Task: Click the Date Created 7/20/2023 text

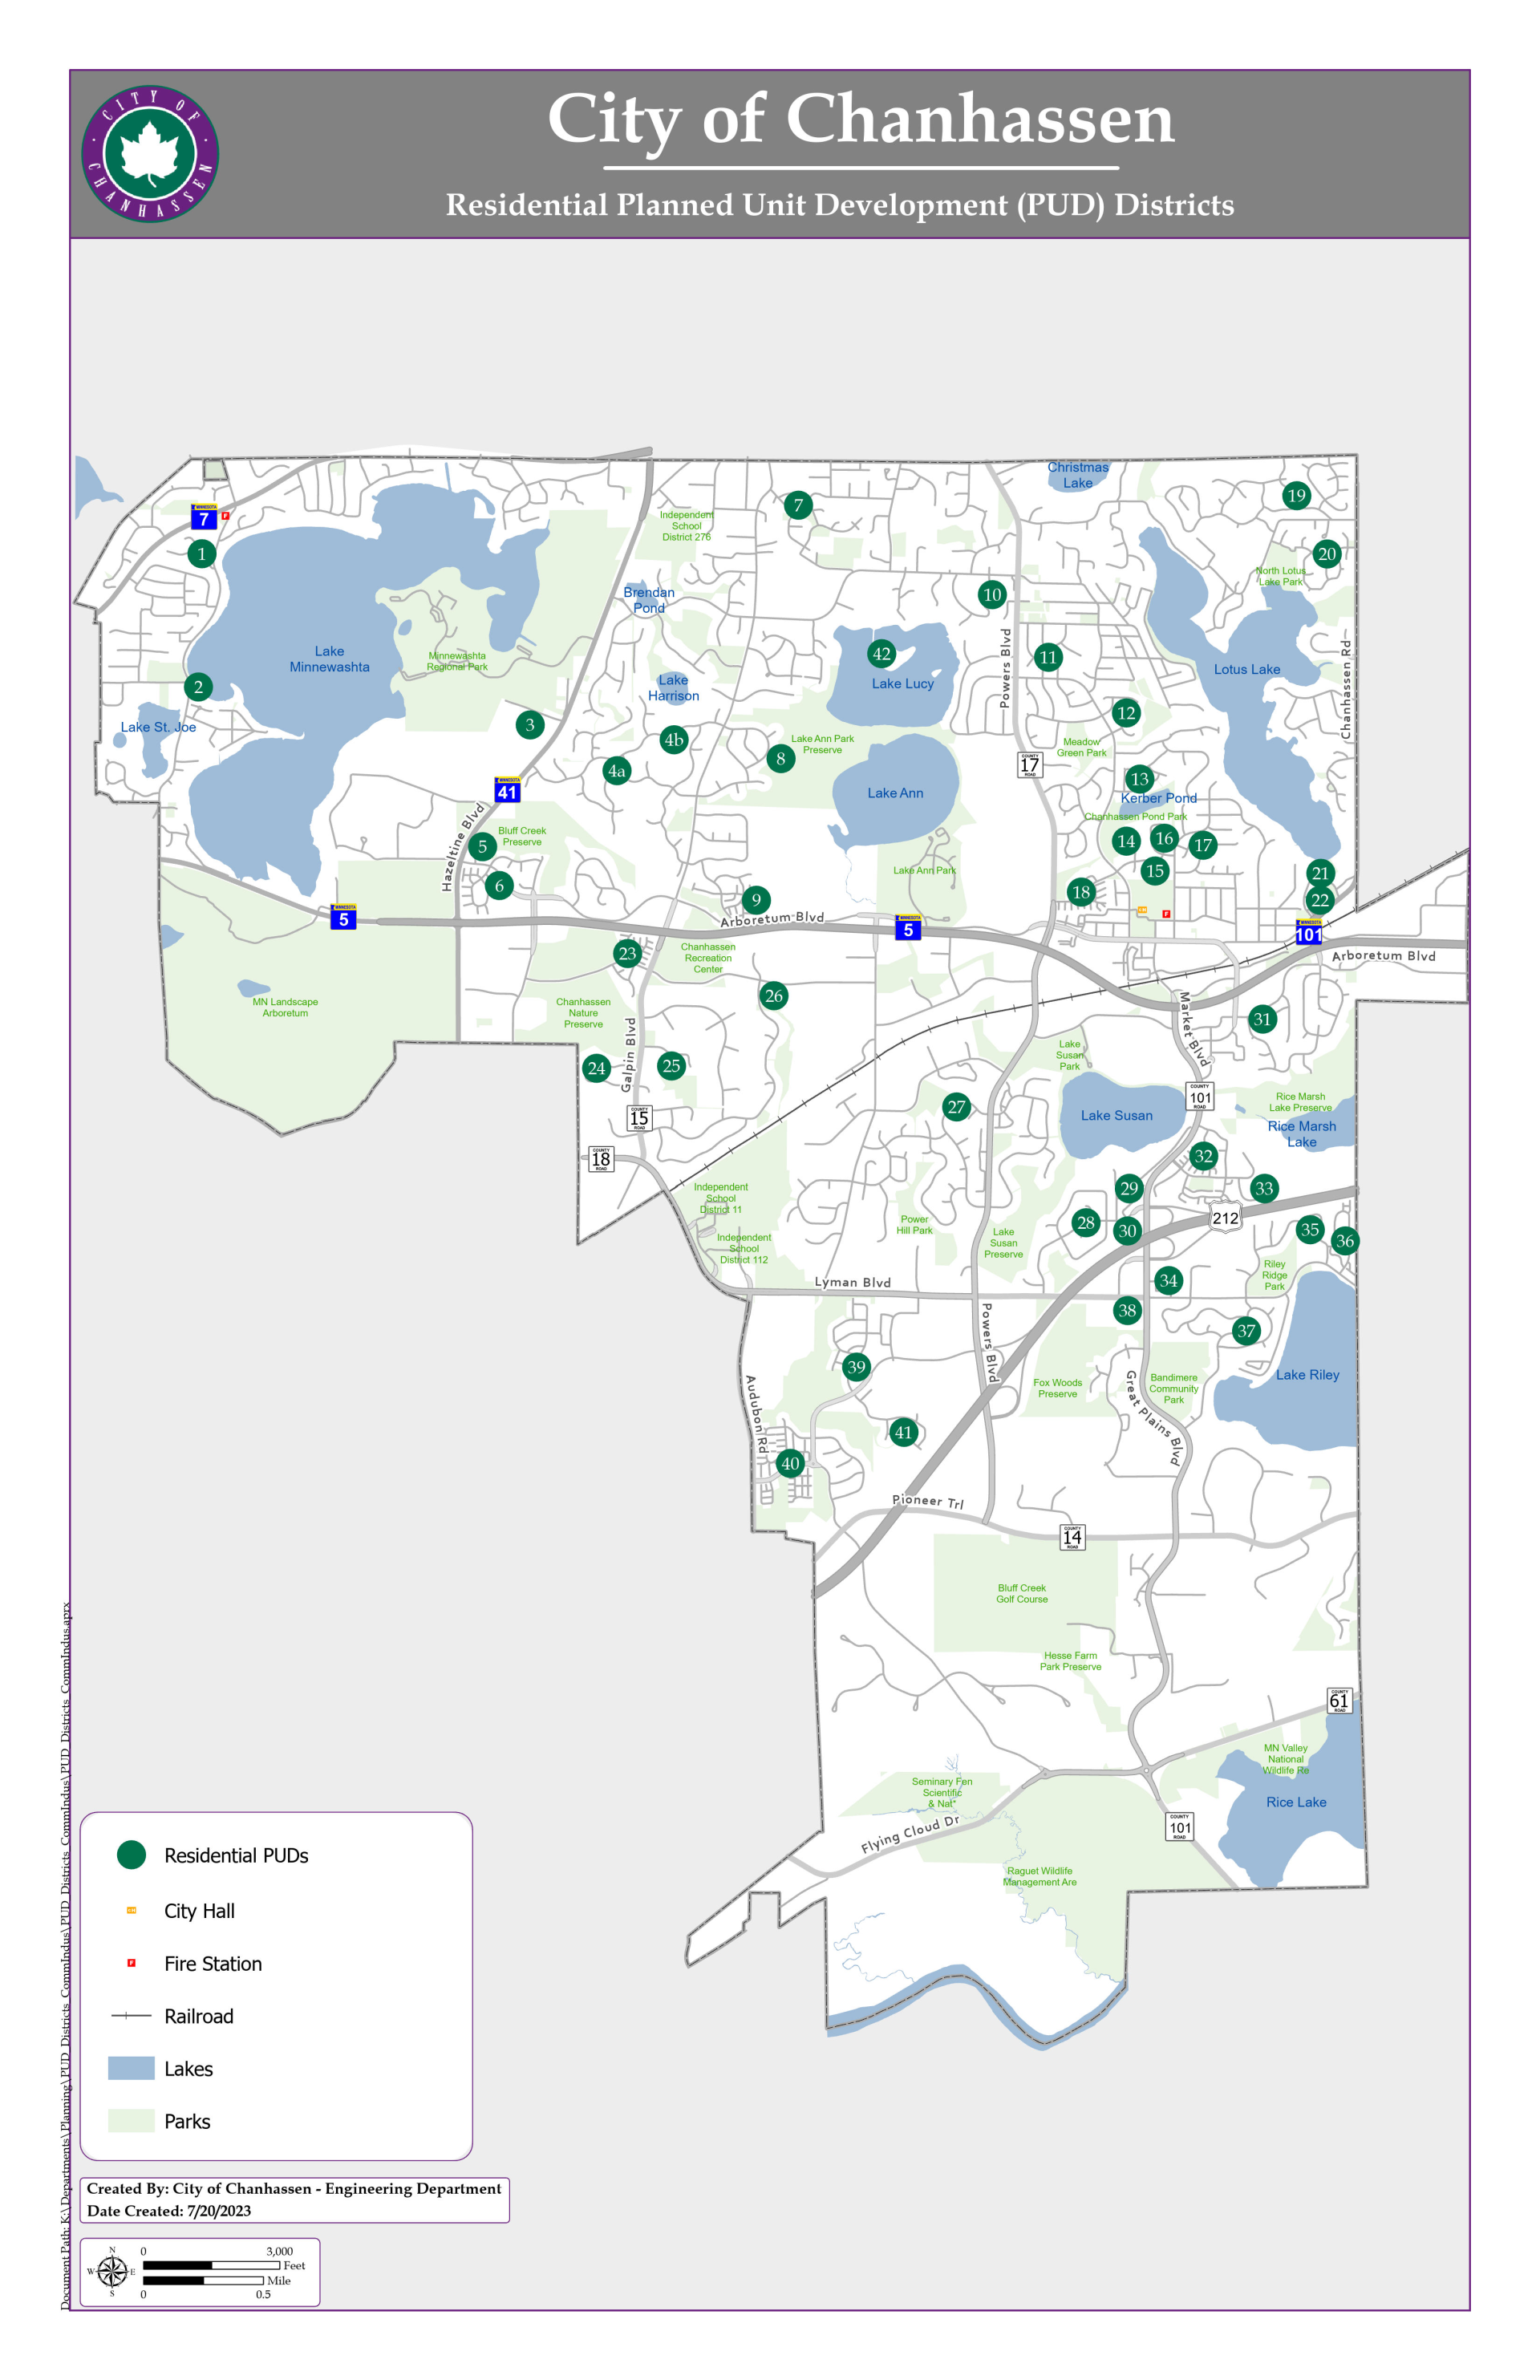Action: (169, 2211)
